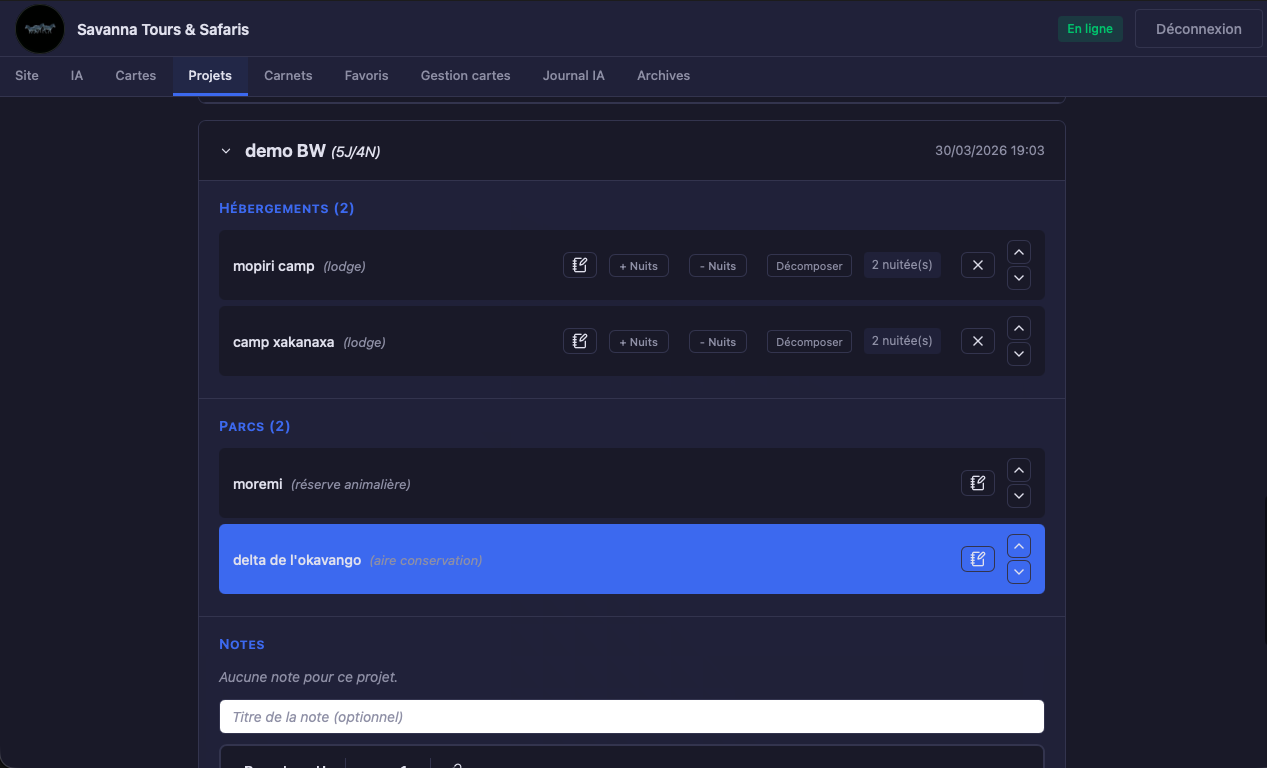Open note editor for camp xakanaxa

click(580, 341)
